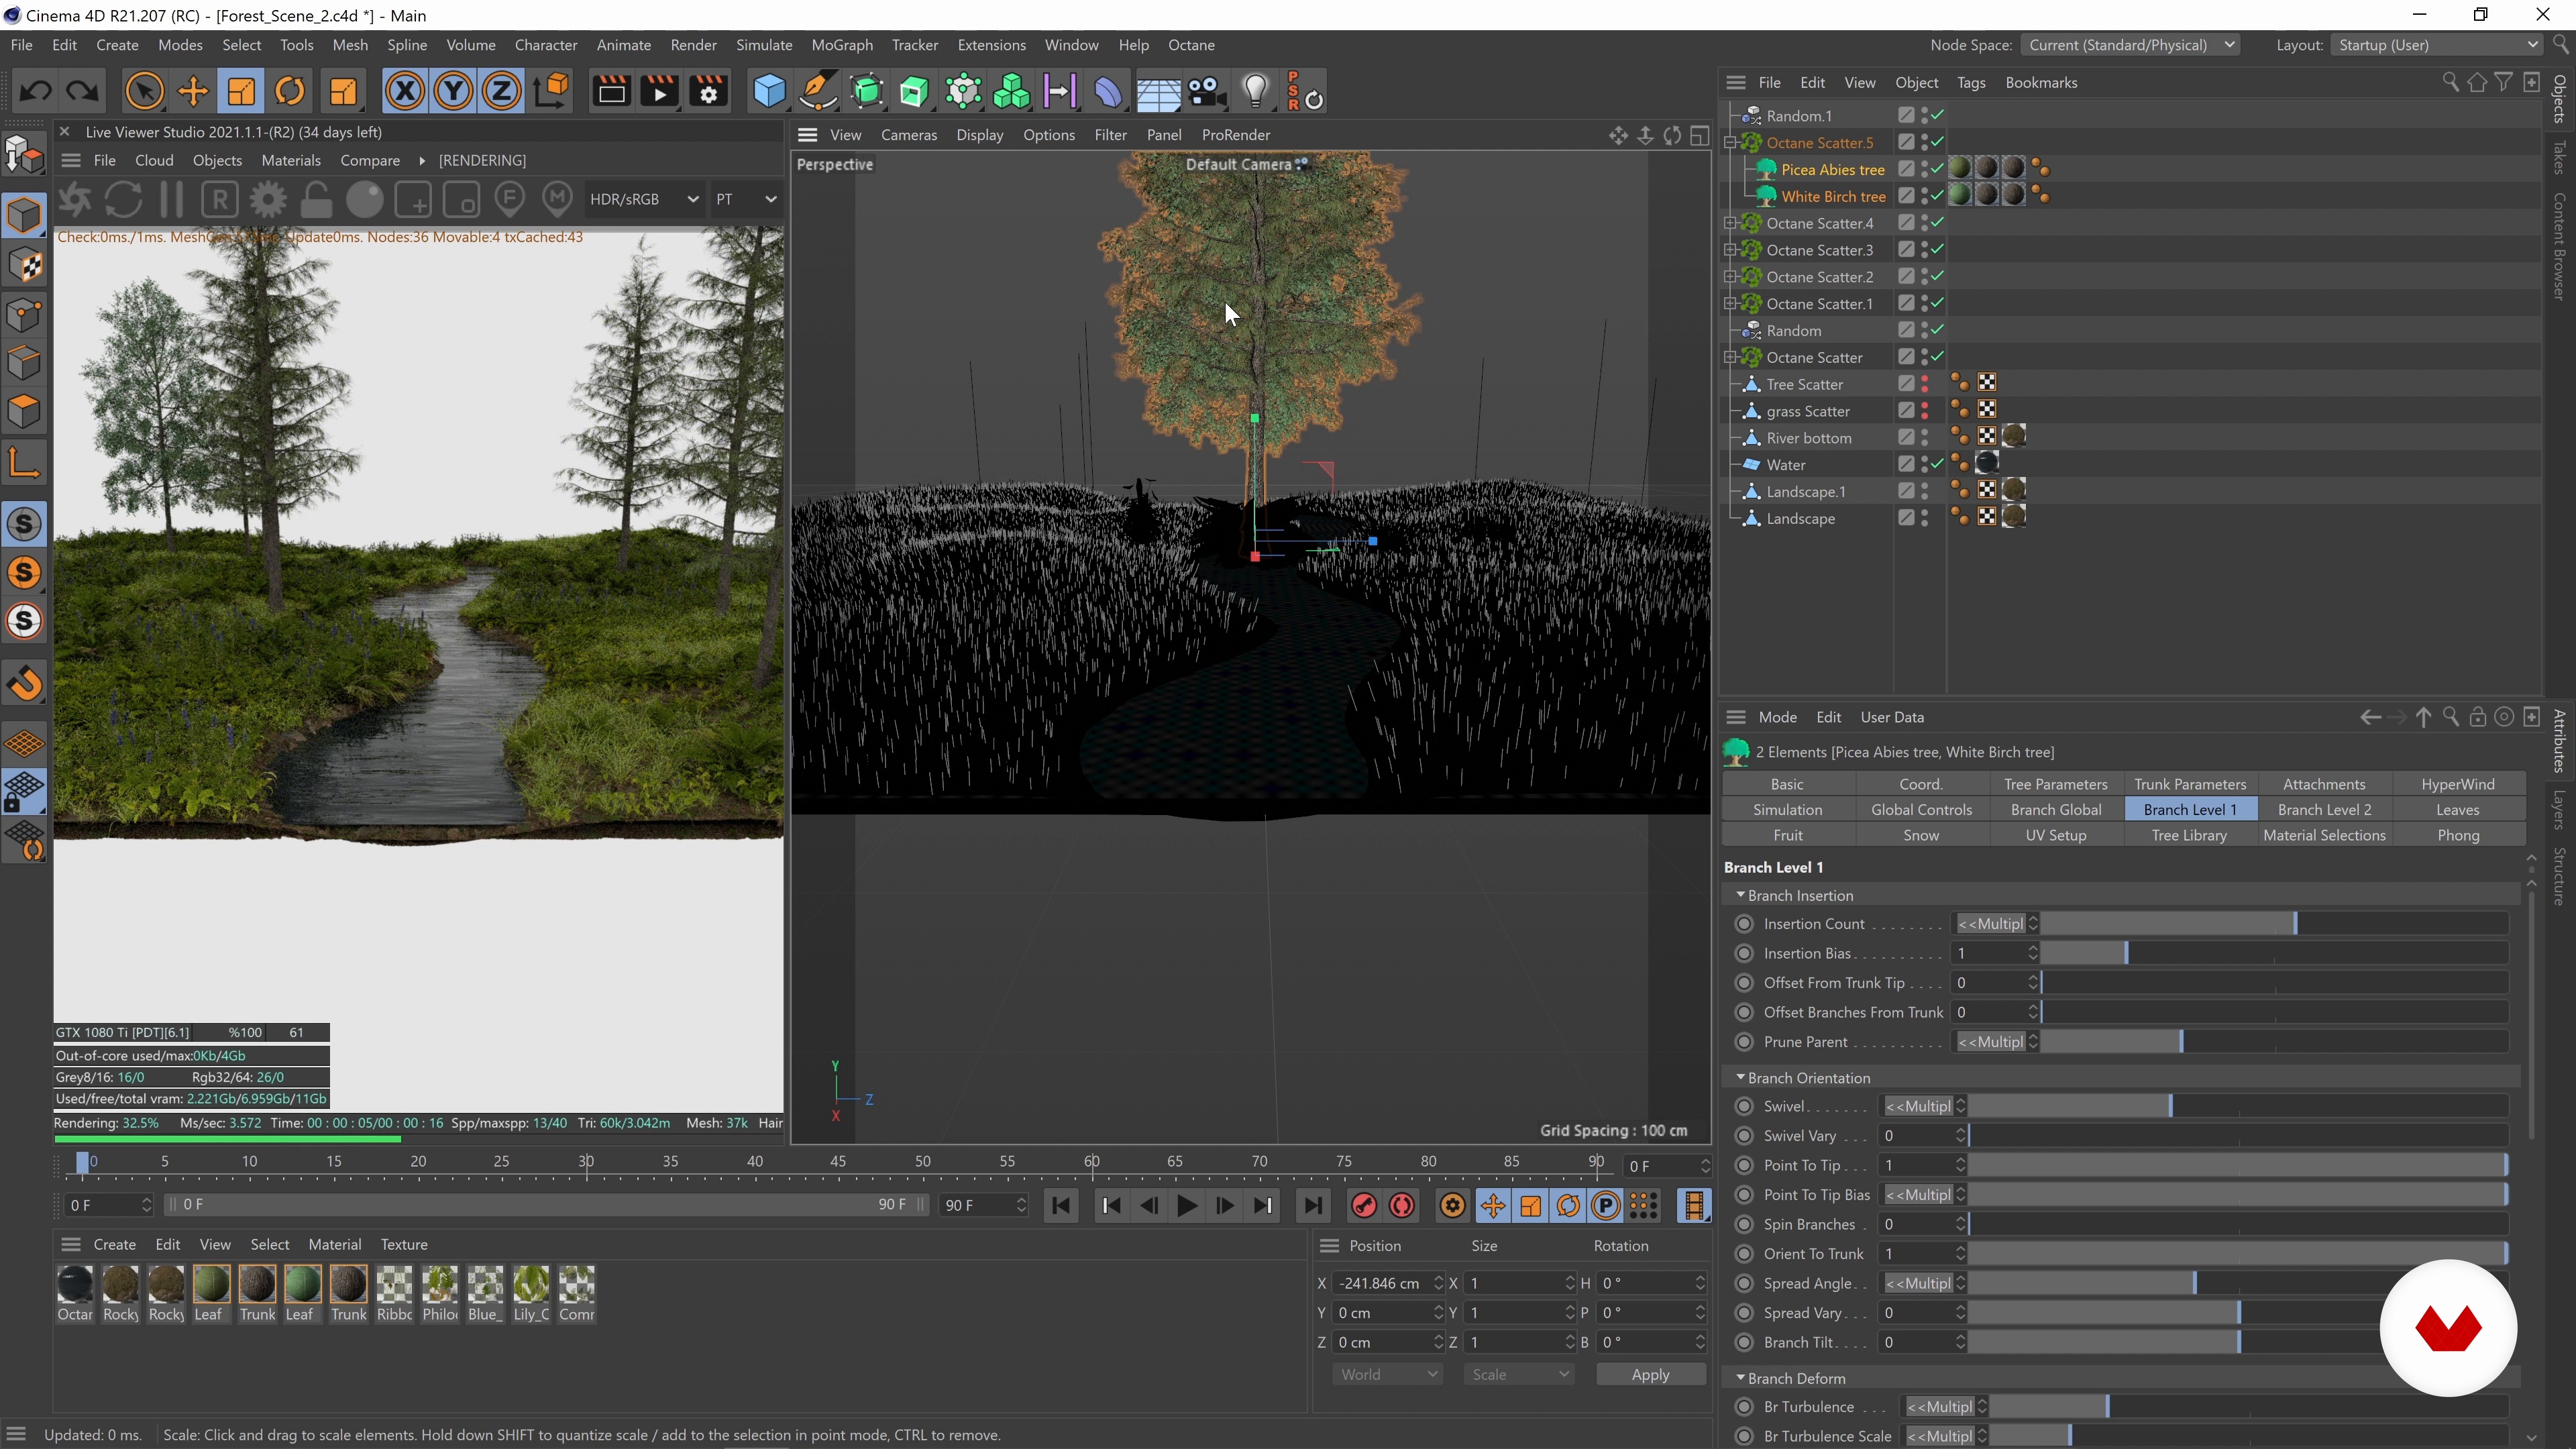Activate the Scale tool
Viewport: 2576px width, 1449px height.
point(241,92)
